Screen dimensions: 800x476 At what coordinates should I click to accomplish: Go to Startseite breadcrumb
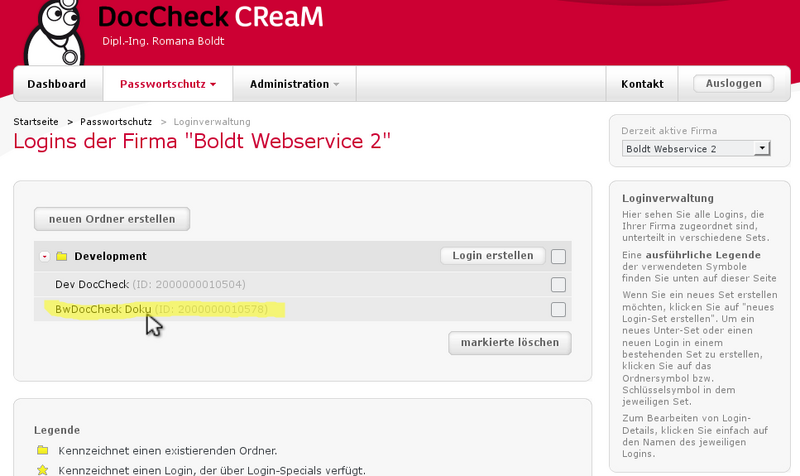click(x=36, y=122)
